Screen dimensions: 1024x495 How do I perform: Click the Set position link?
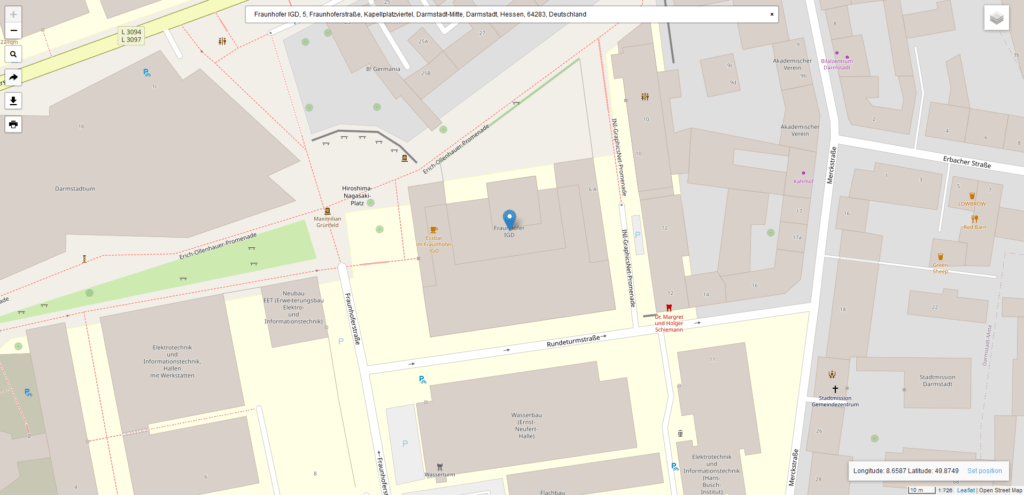point(984,471)
